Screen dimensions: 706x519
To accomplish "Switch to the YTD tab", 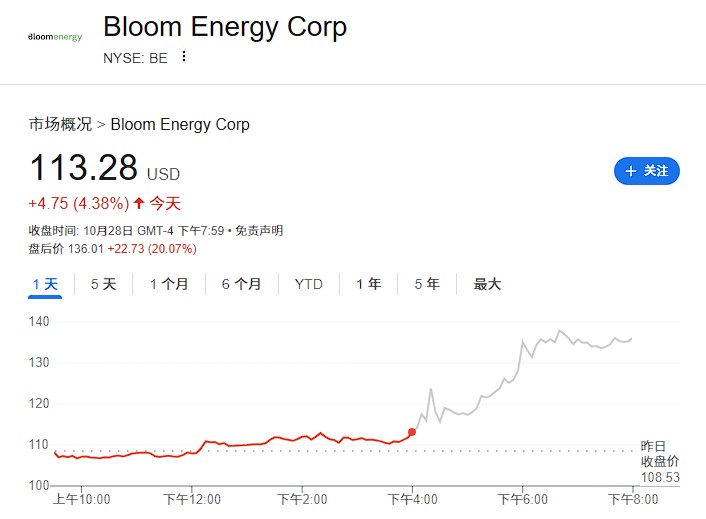I will 309,284.
